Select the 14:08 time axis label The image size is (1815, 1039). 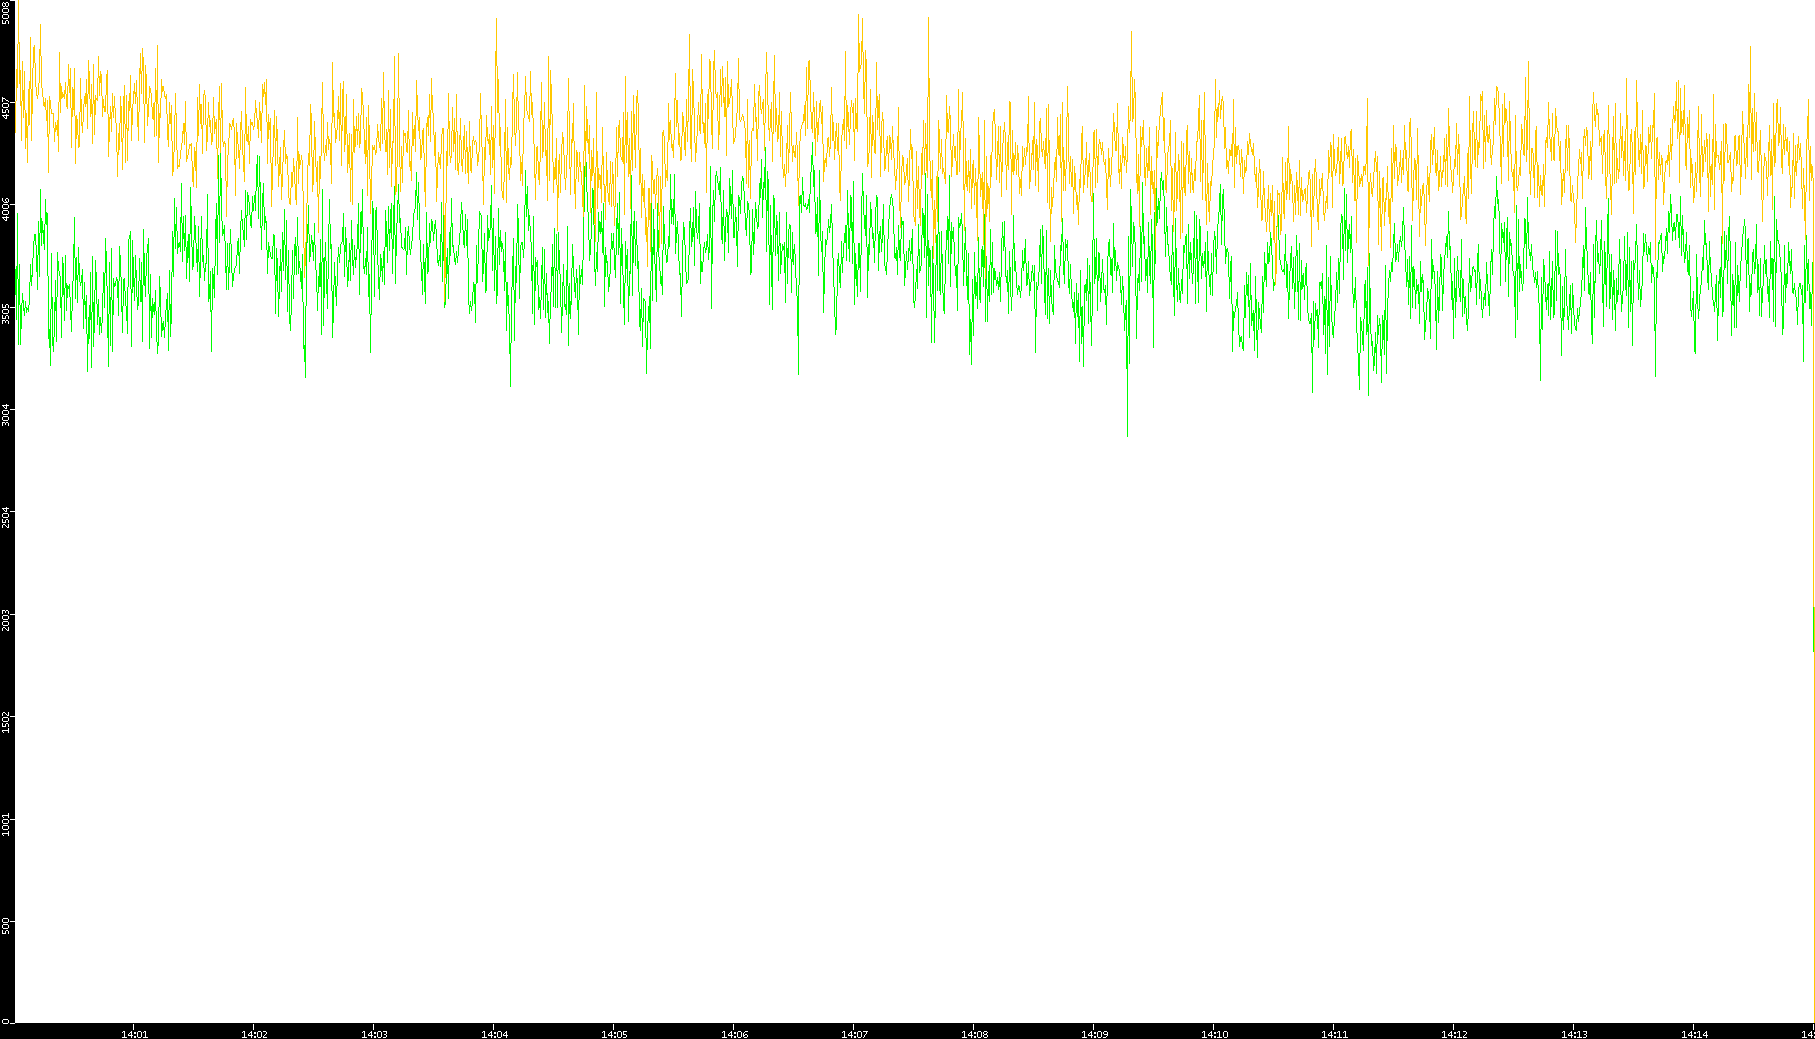(x=974, y=1034)
